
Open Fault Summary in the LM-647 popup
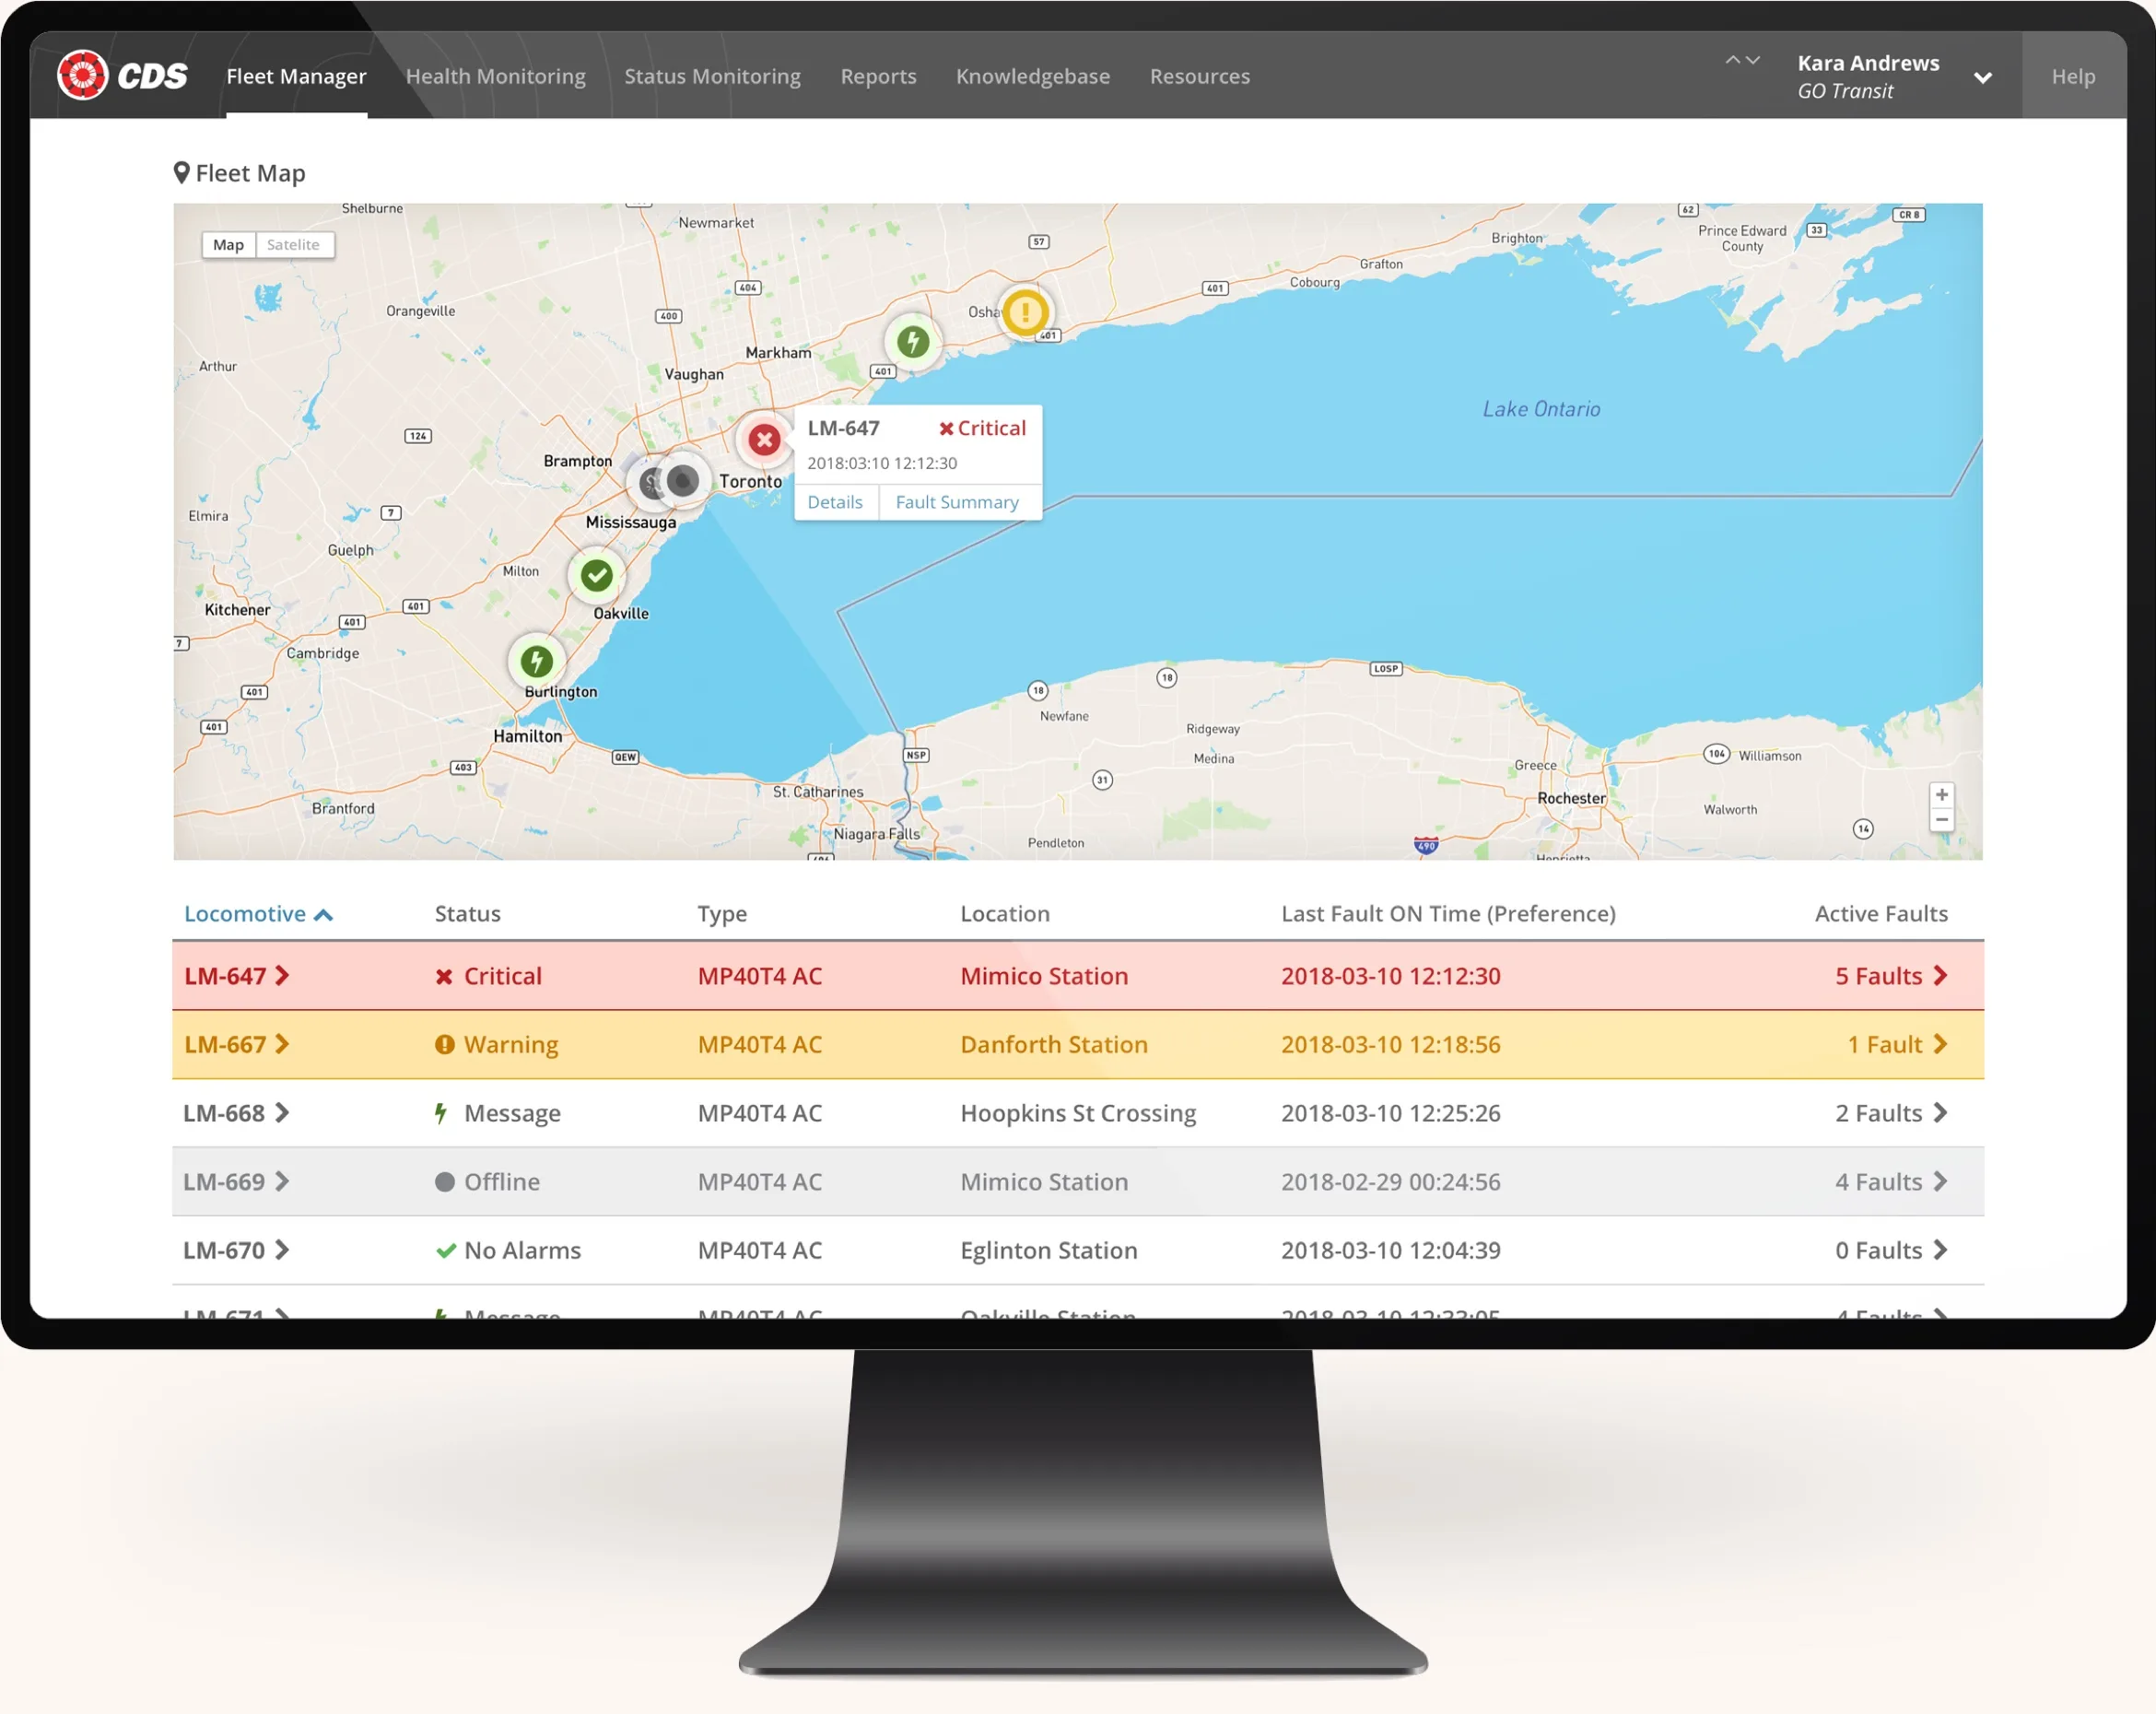pyautogui.click(x=957, y=502)
